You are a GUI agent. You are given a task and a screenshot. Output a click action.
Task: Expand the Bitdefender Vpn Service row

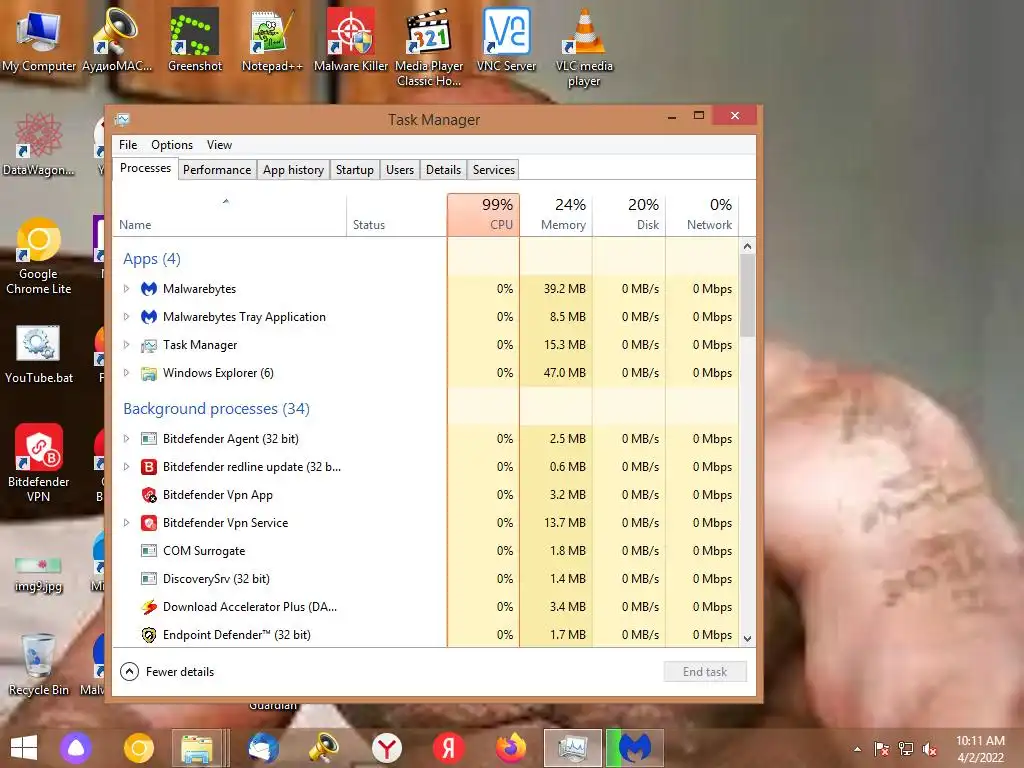(127, 523)
